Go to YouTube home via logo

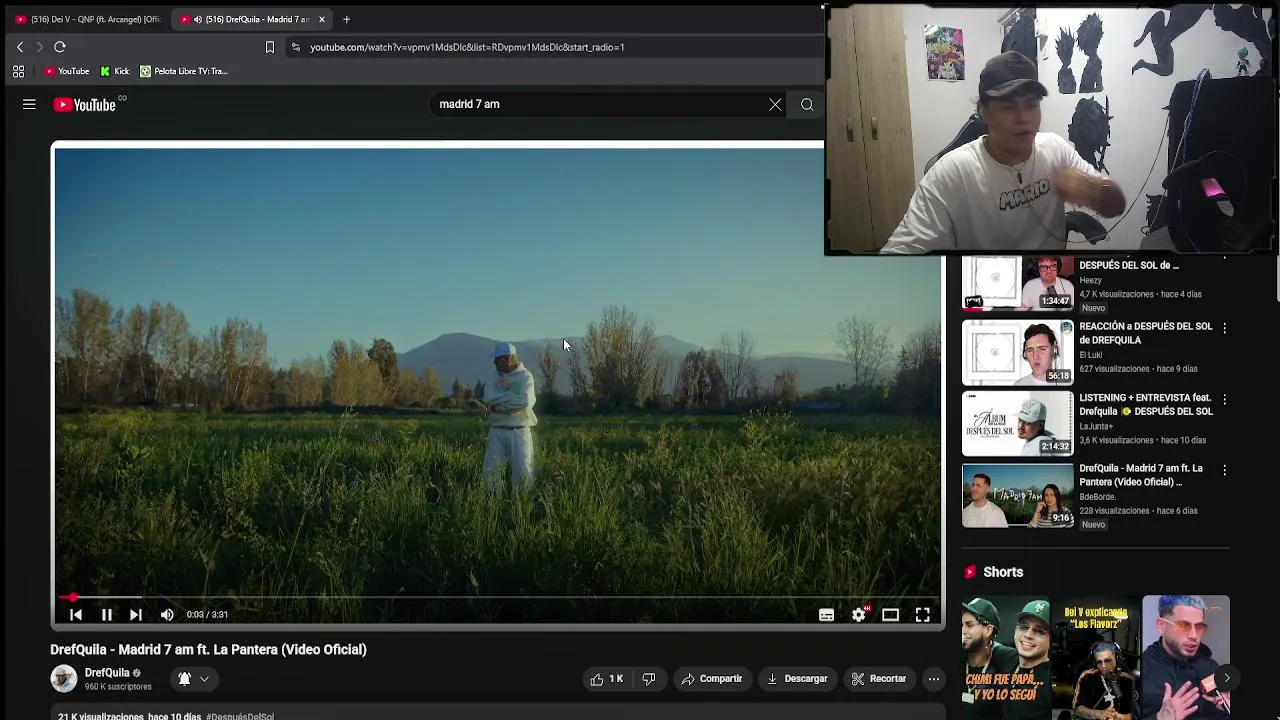pos(84,104)
